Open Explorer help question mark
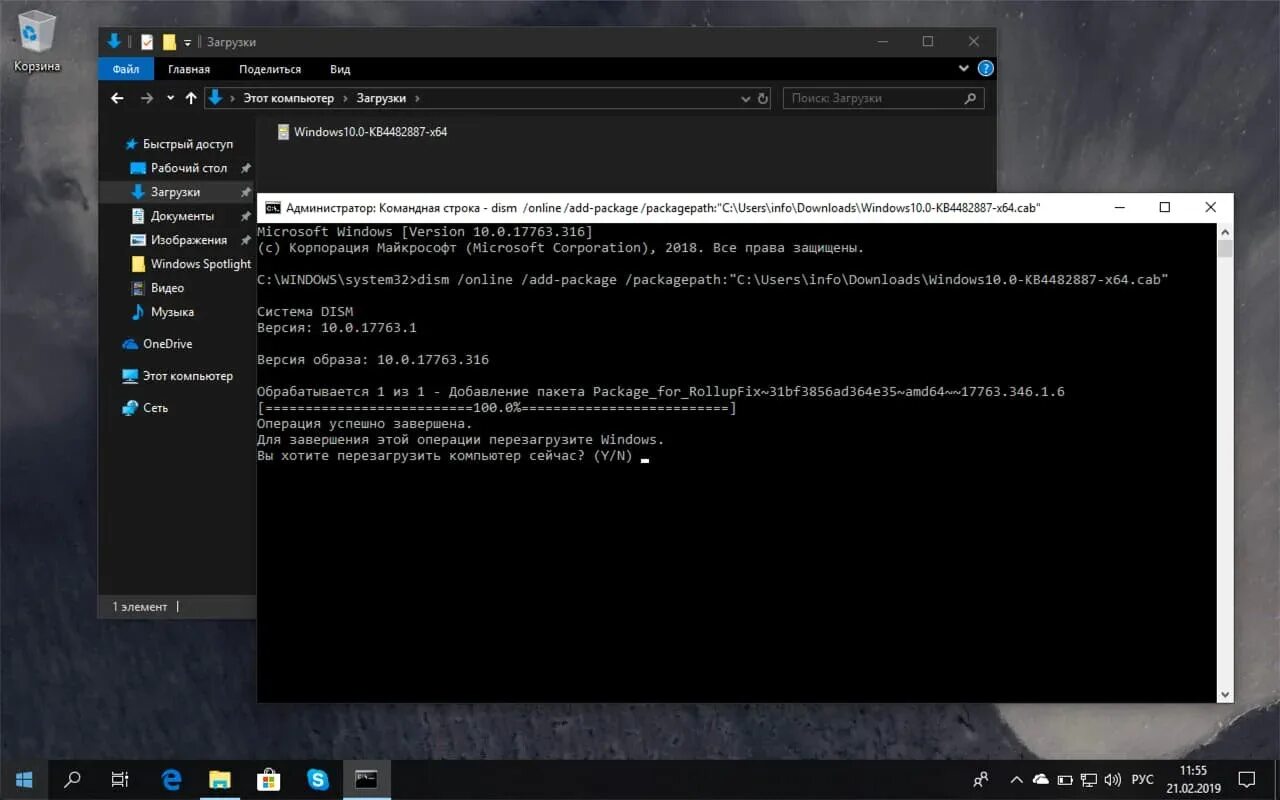Screen dimensions: 1280x800 point(985,69)
